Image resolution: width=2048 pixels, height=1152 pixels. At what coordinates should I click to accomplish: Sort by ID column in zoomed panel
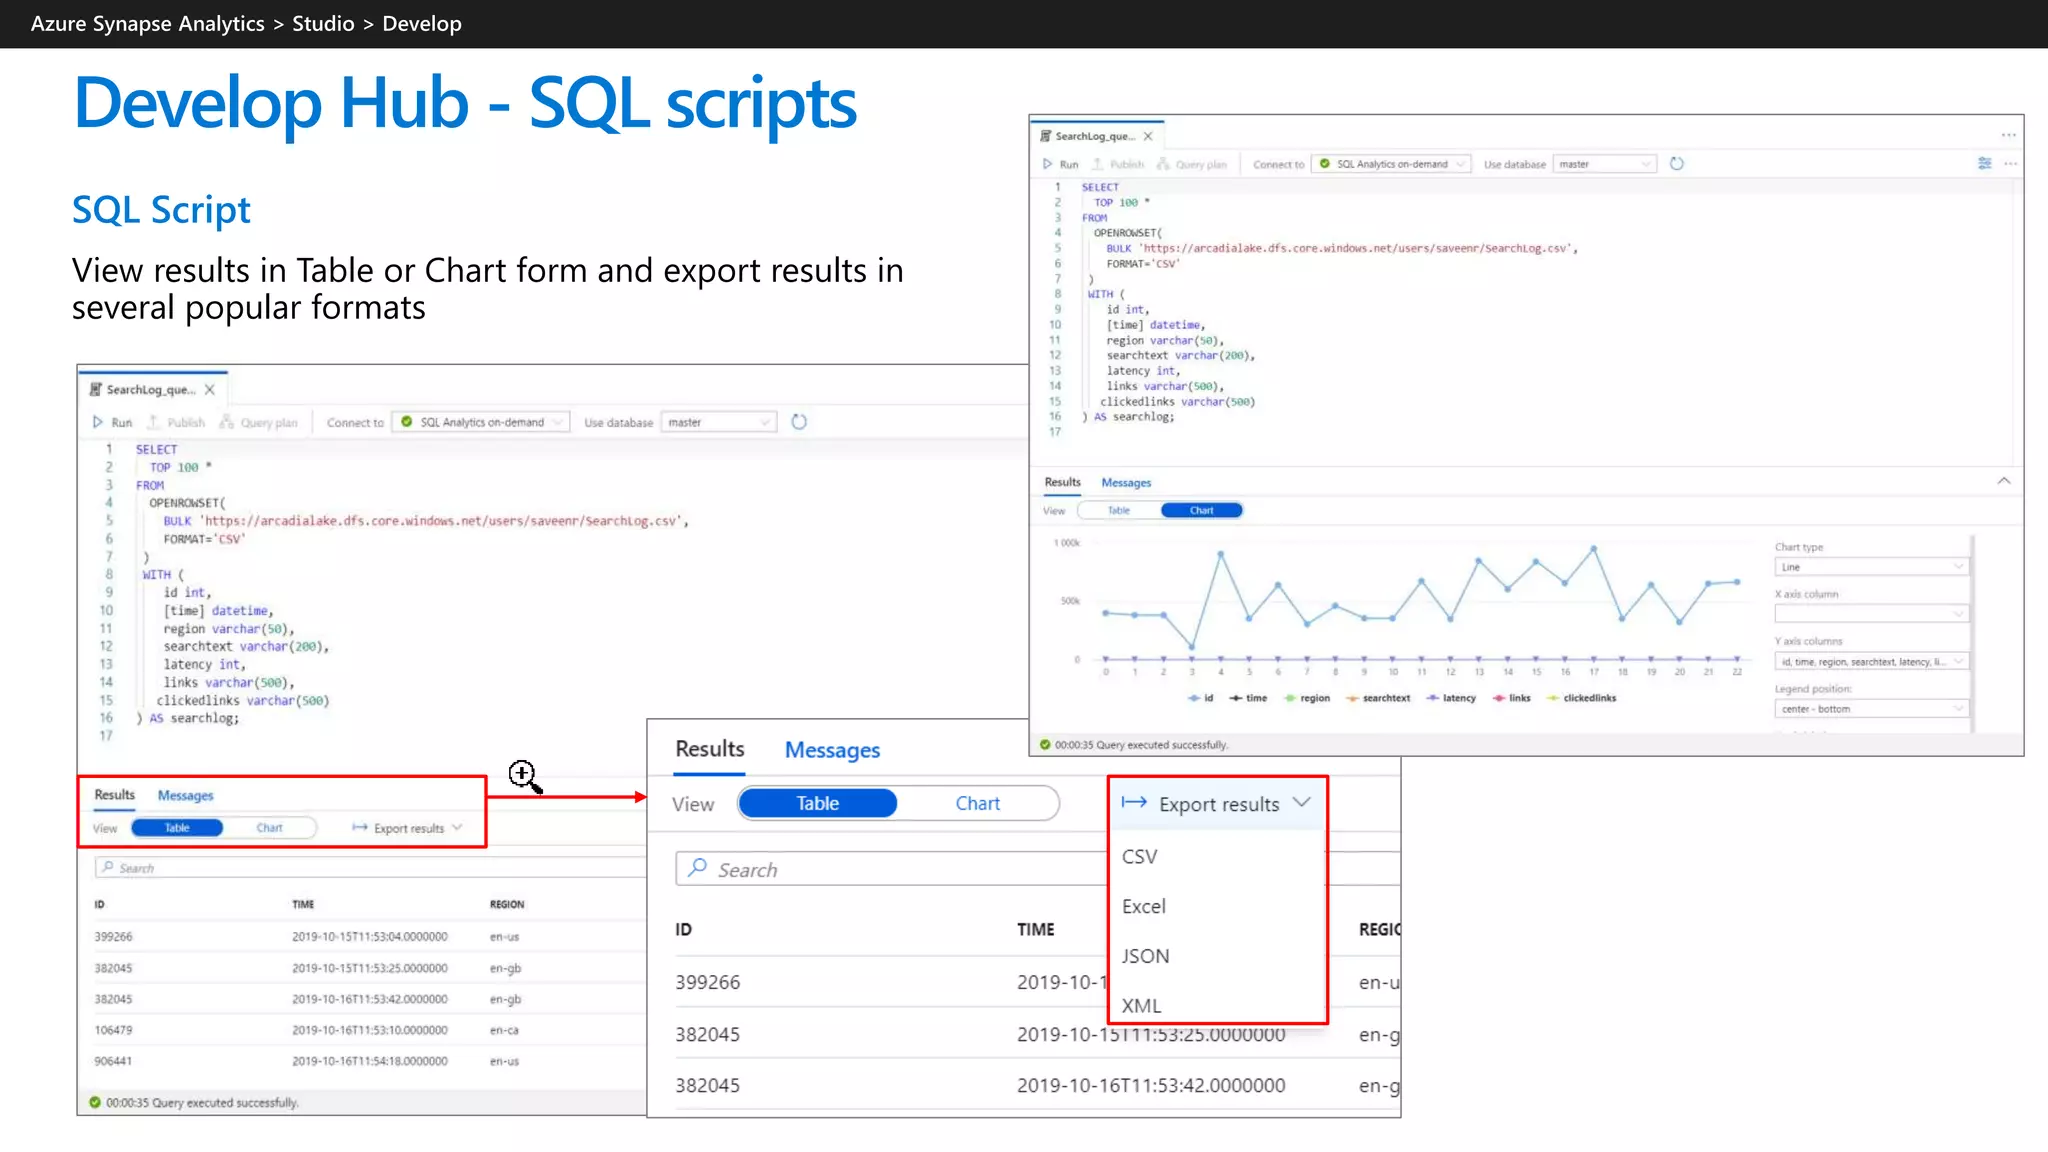pos(683,930)
